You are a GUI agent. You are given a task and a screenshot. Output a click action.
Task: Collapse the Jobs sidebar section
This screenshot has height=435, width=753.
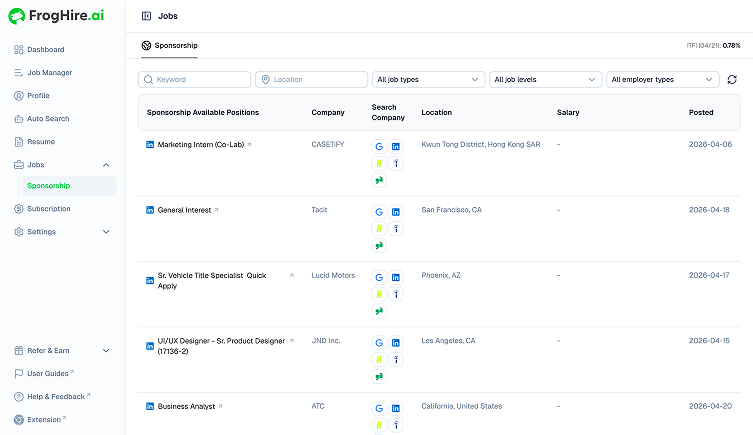click(x=106, y=165)
